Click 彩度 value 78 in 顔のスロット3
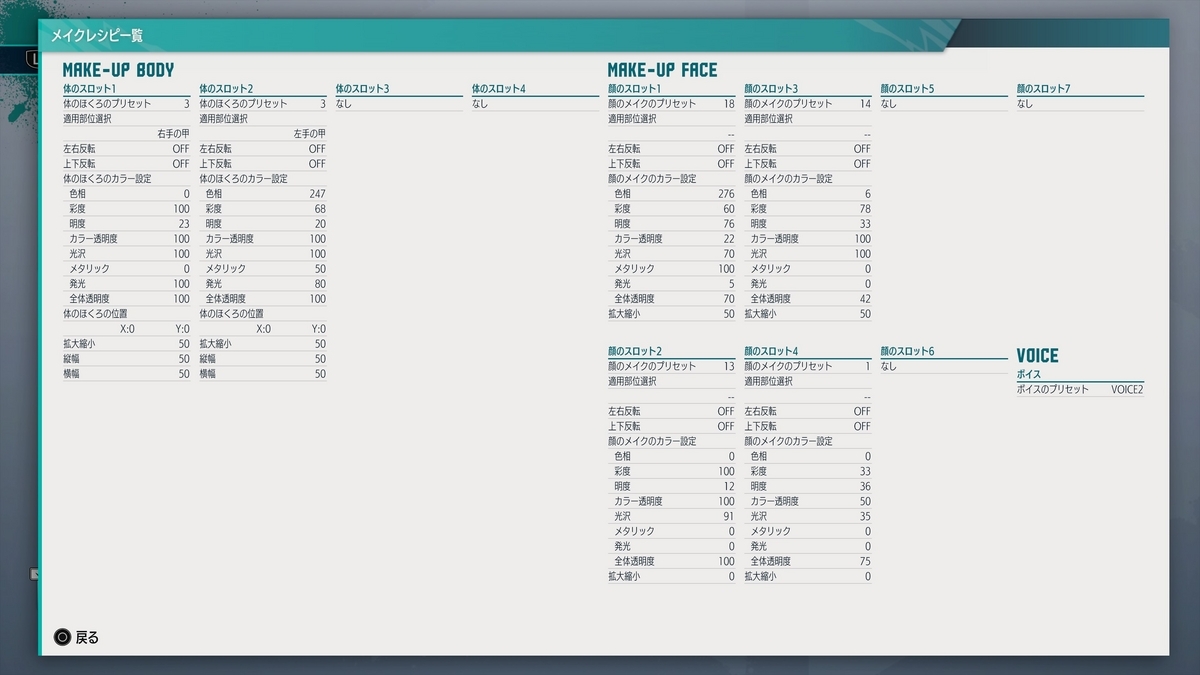The height and width of the screenshot is (675, 1200). click(865, 209)
